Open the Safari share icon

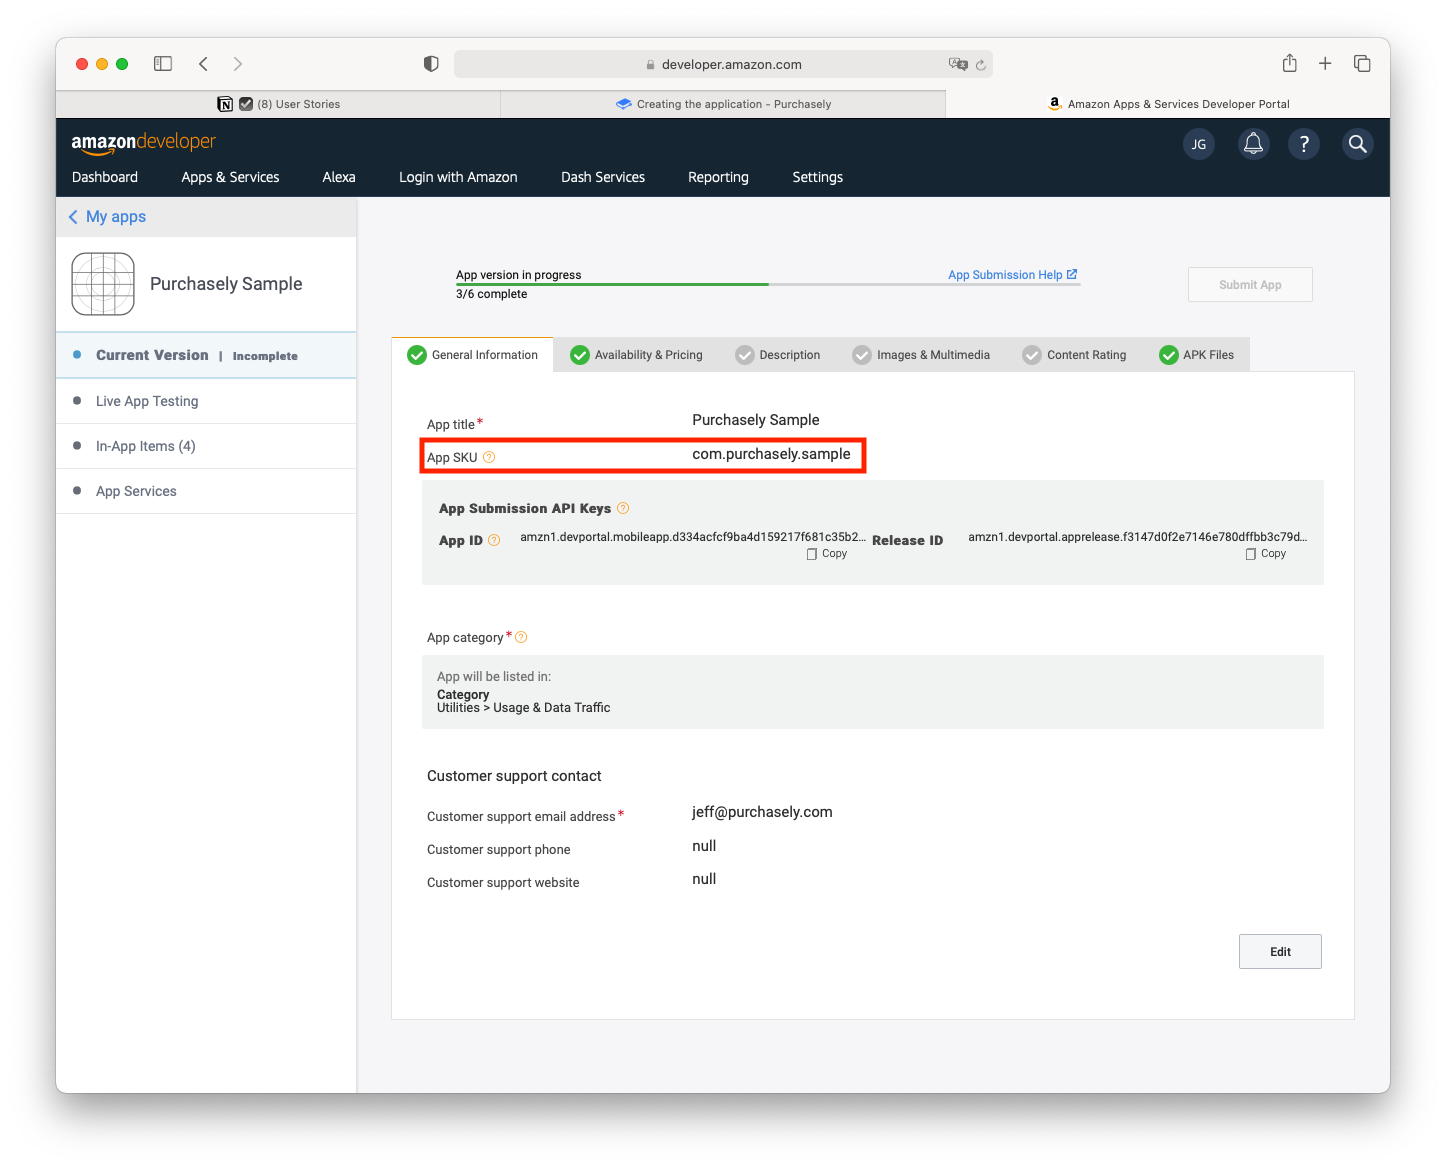tap(1290, 63)
